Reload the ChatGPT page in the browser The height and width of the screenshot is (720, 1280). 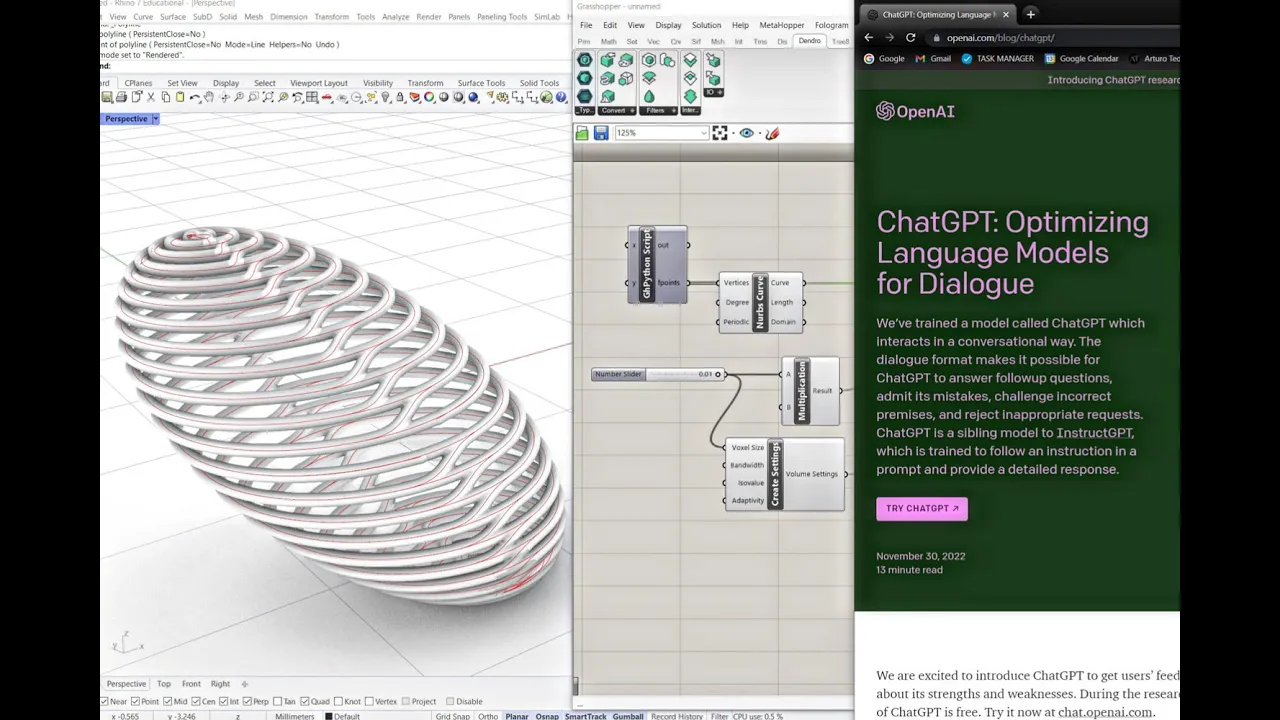click(910, 38)
